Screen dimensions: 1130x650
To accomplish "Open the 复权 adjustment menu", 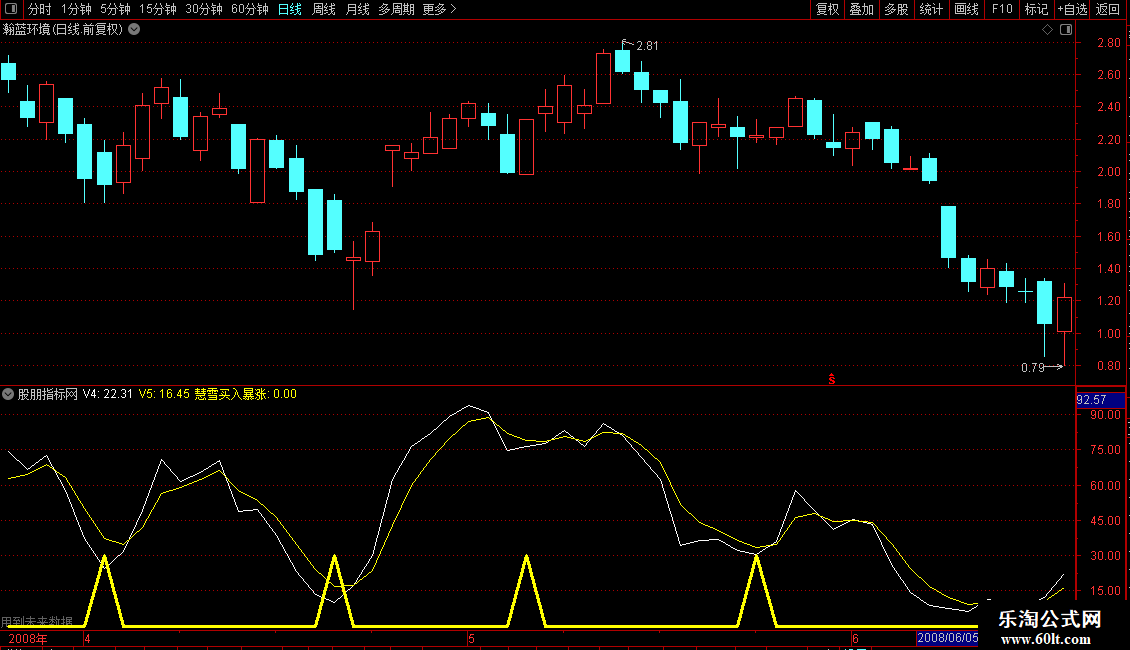I will pos(827,9).
